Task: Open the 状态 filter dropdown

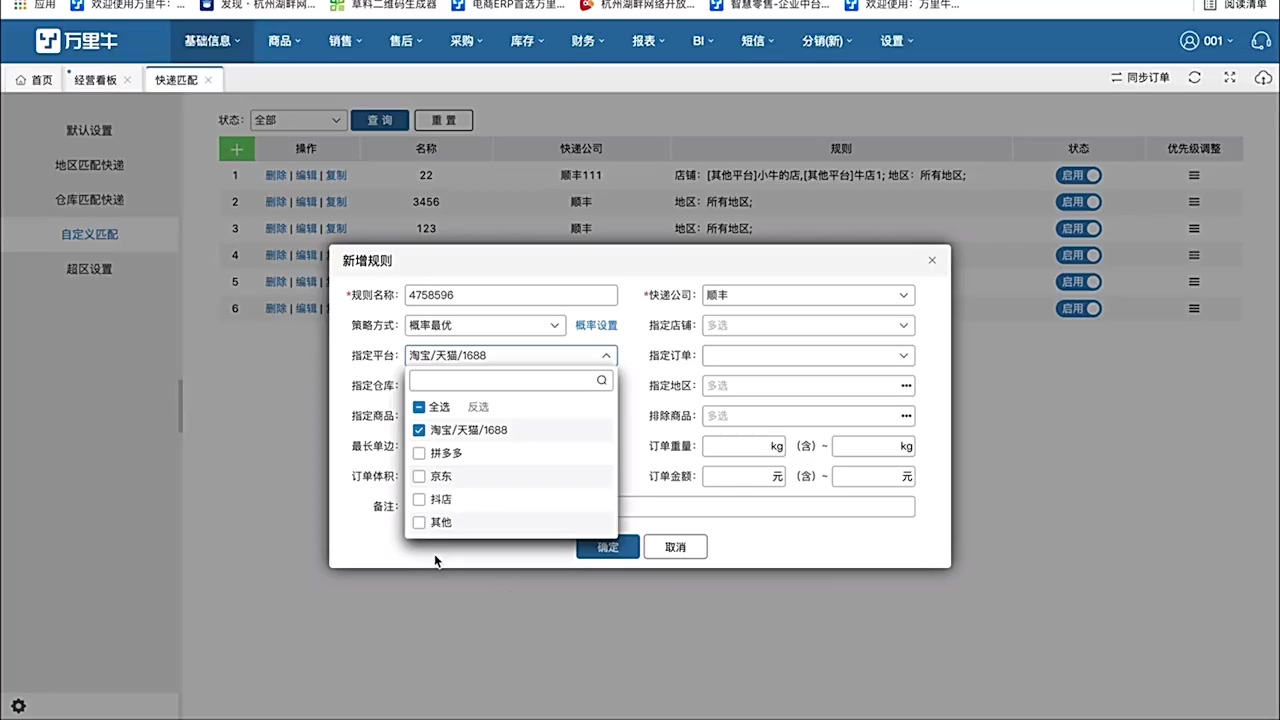Action: pyautogui.click(x=298, y=120)
